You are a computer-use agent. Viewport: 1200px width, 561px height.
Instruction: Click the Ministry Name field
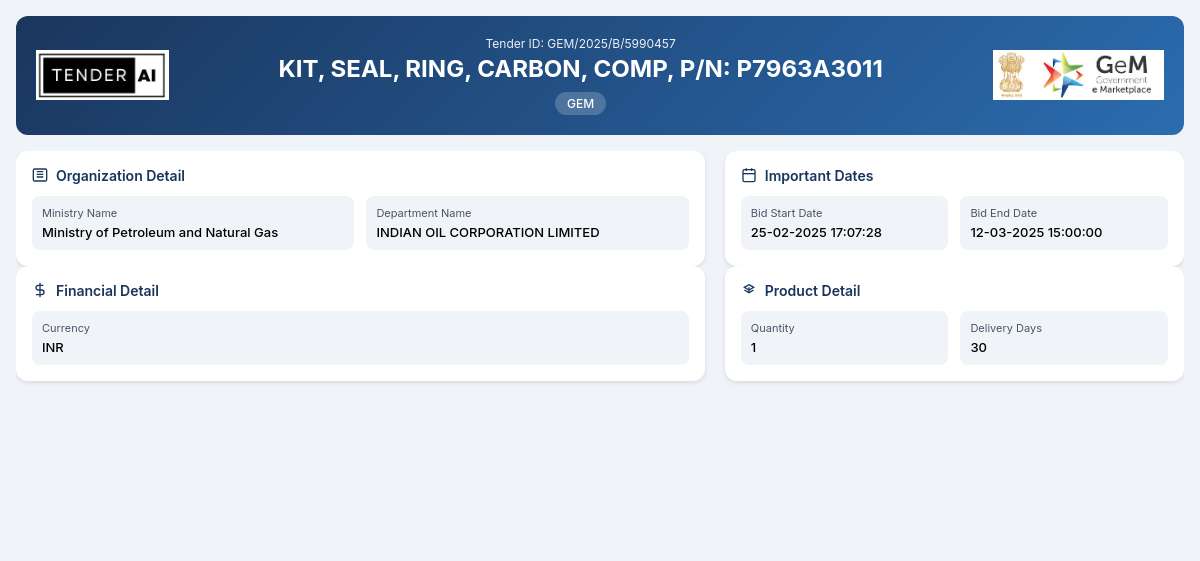point(193,223)
